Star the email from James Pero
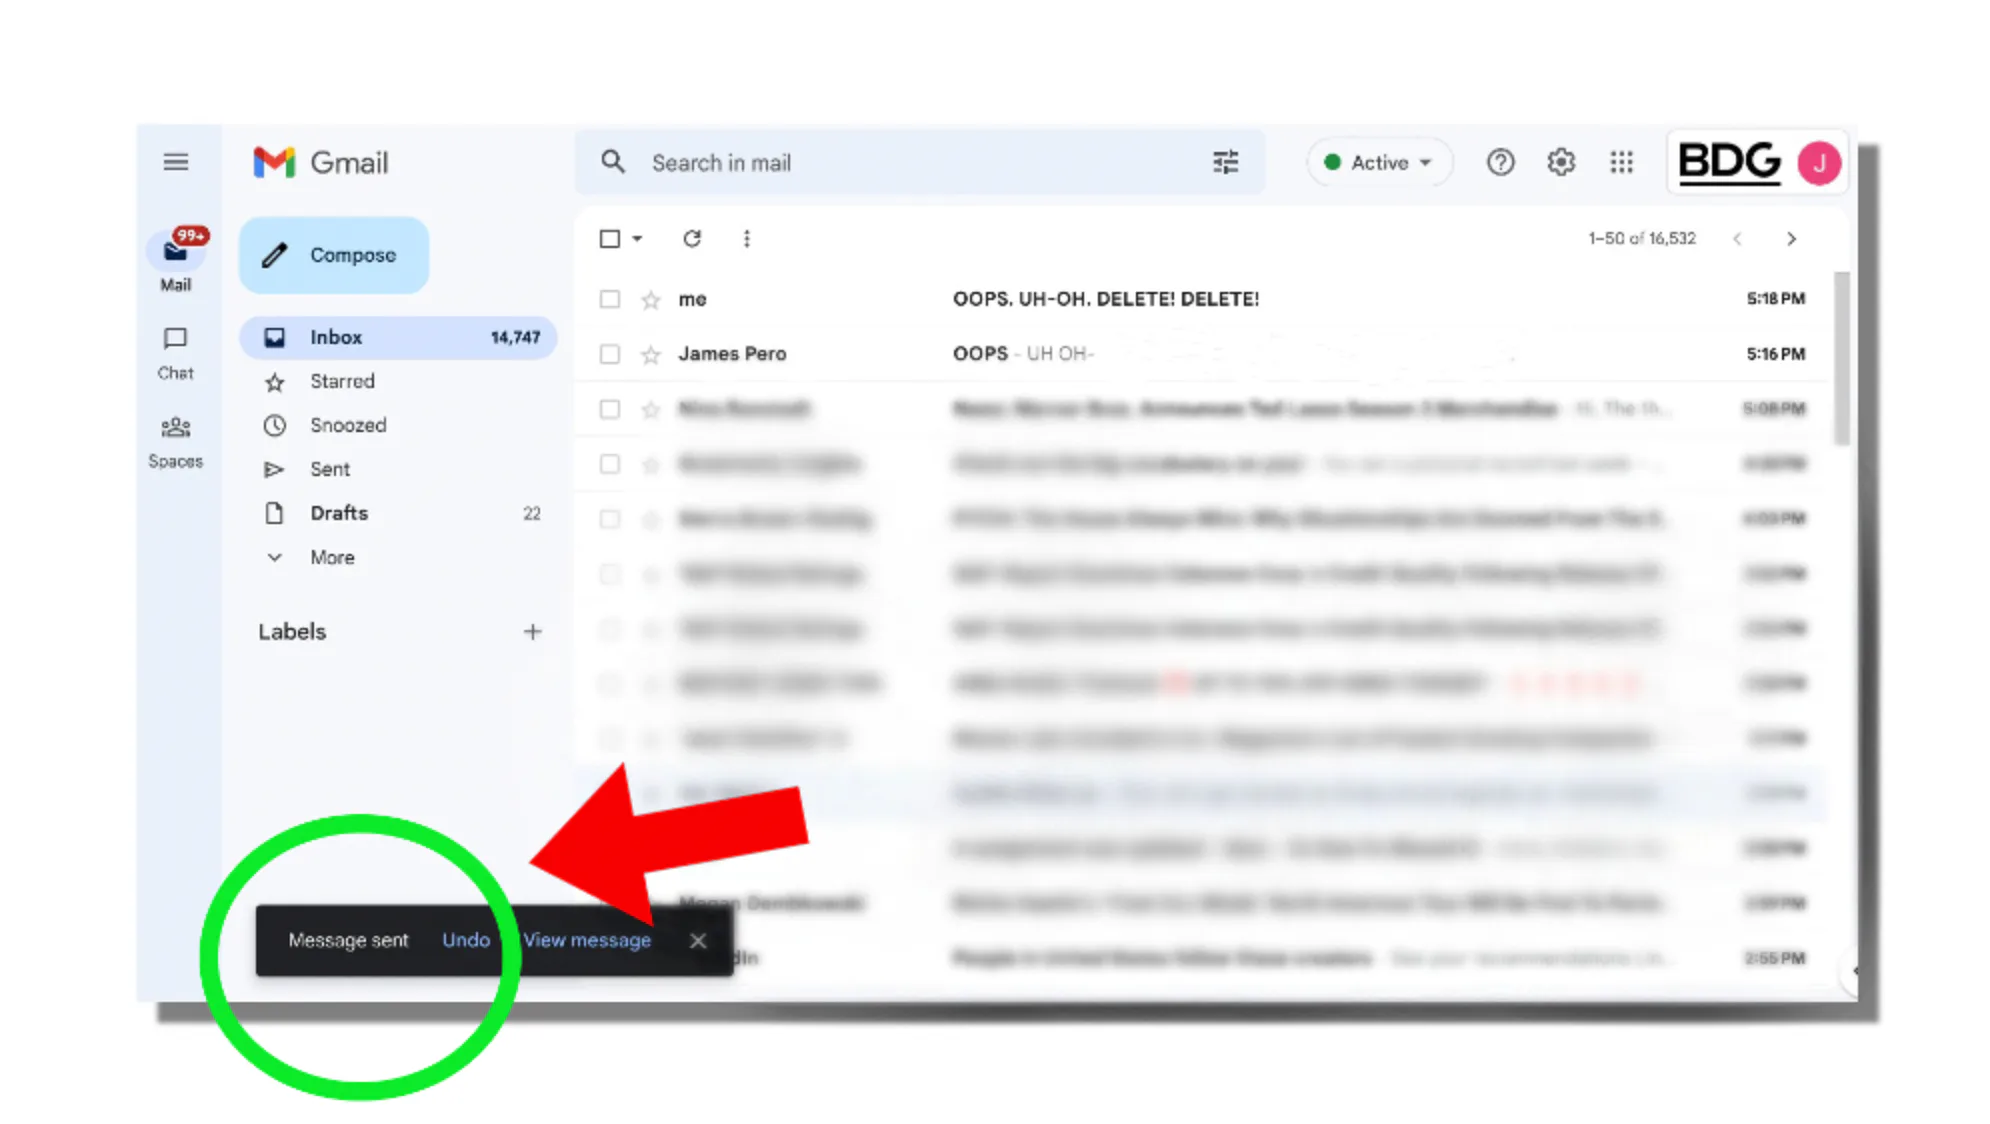The width and height of the screenshot is (1990, 1124). [651, 355]
